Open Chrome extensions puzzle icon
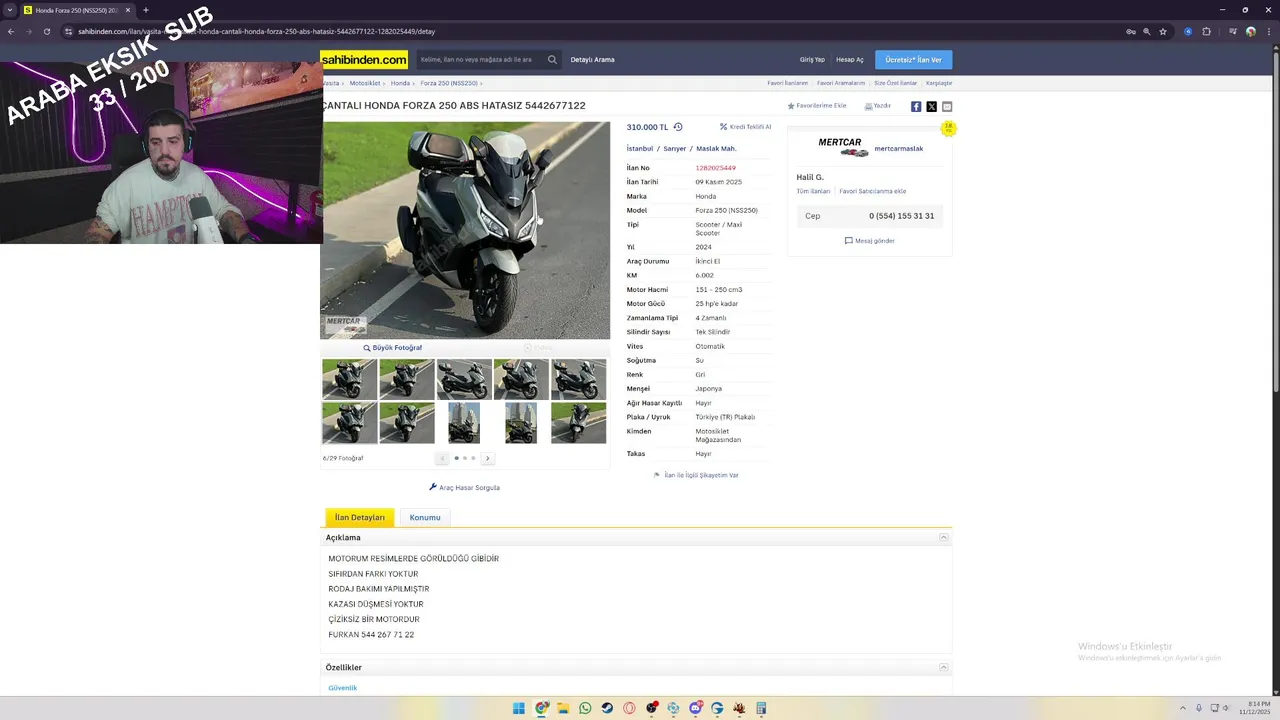The width and height of the screenshot is (1280, 720). coord(1206,31)
